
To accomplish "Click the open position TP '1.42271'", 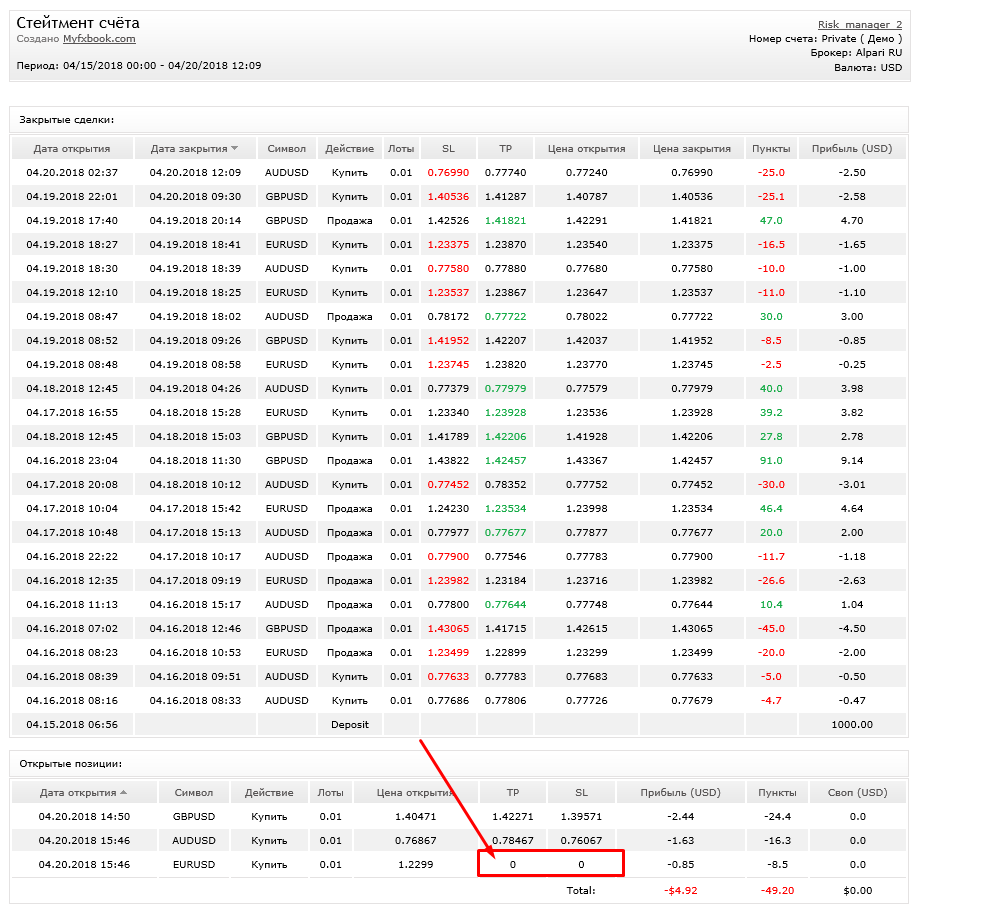I will 513,817.
